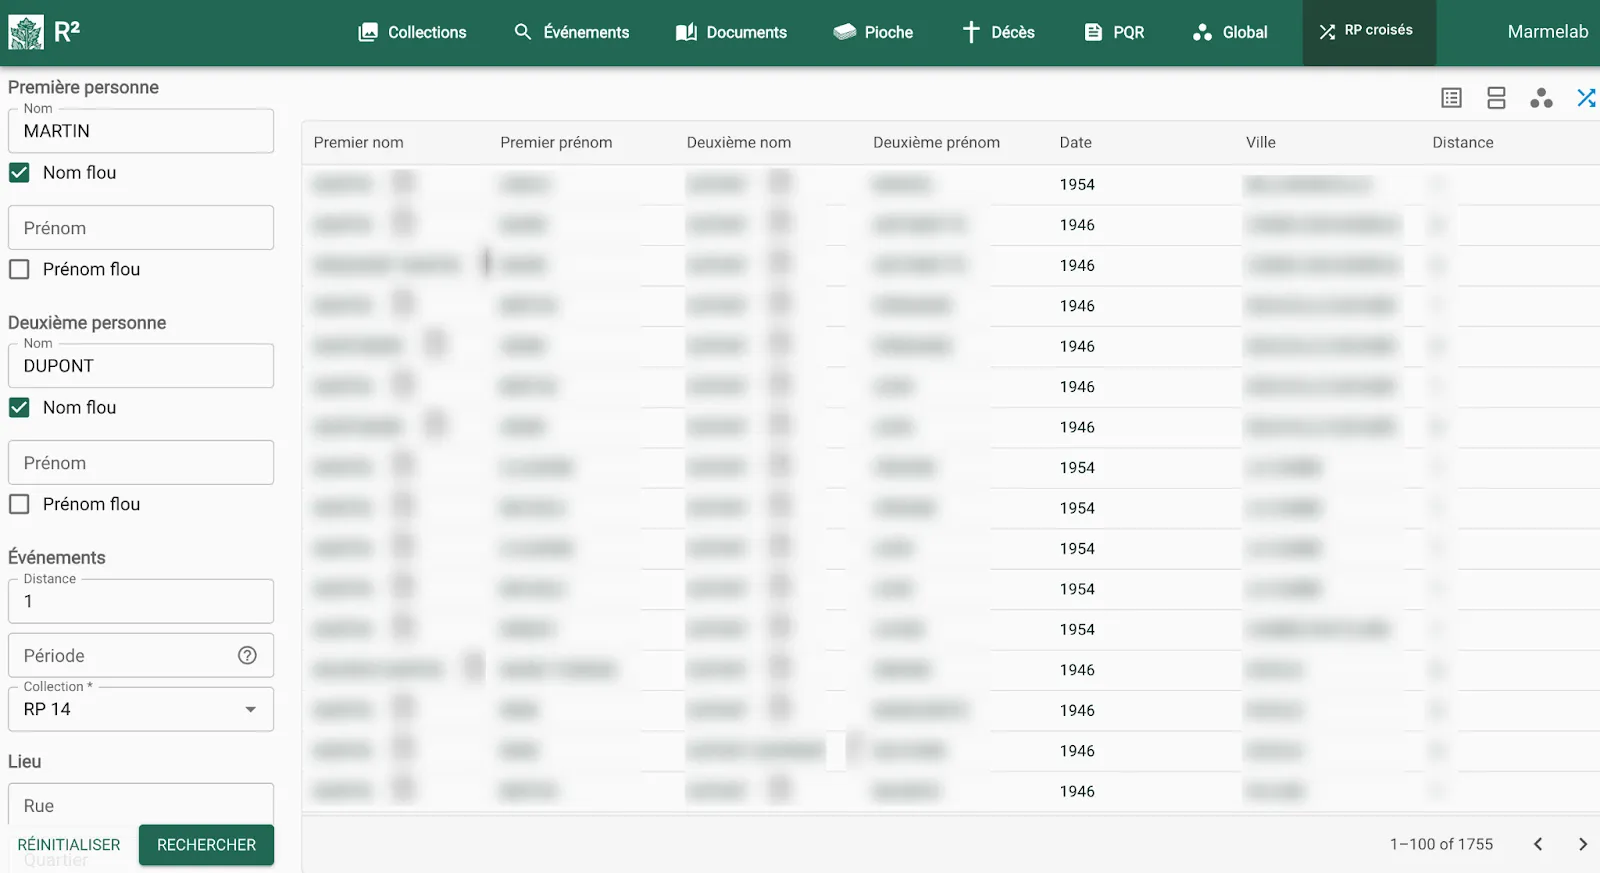Uncheck first person's Nom flou checkbox
The width and height of the screenshot is (1600, 873).
20,173
